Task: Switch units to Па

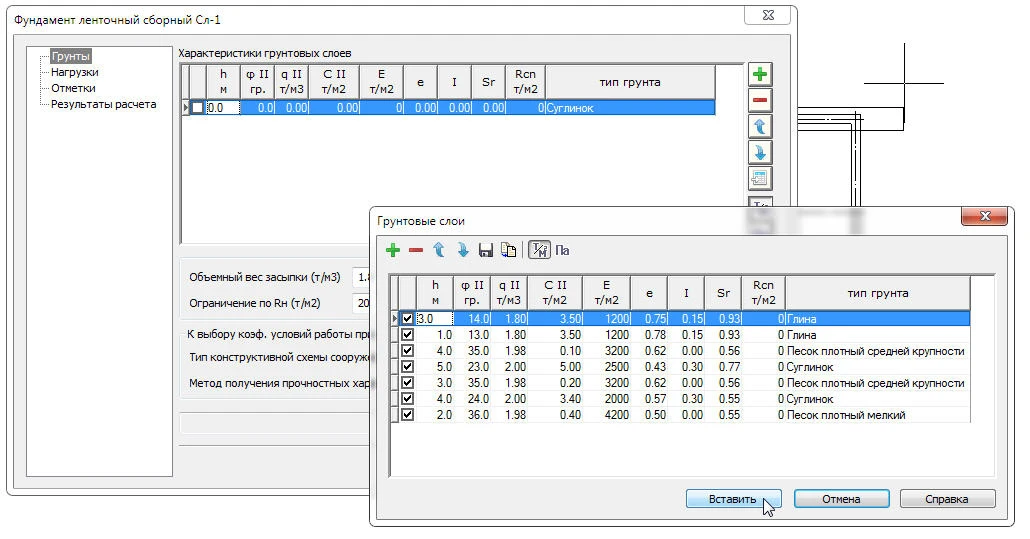Action: tap(562, 250)
